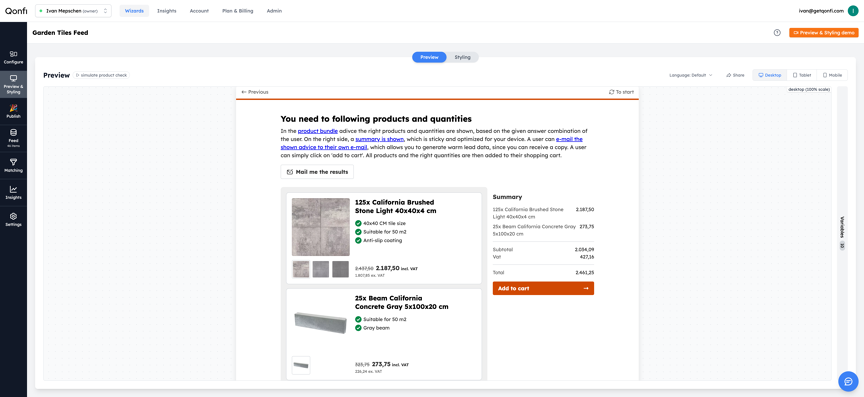This screenshot has width=864, height=397.
Task: Open the help icon beside the demo button
Action: (777, 33)
